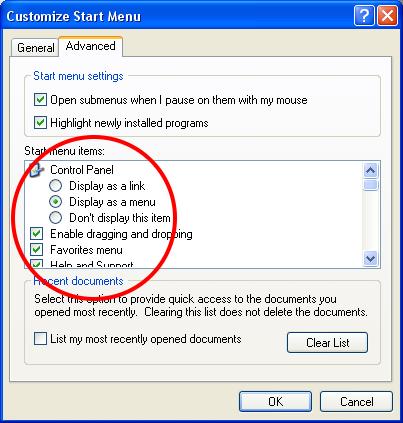The image size is (403, 423).
Task: Click the list scroll down arrow
Action: click(371, 258)
